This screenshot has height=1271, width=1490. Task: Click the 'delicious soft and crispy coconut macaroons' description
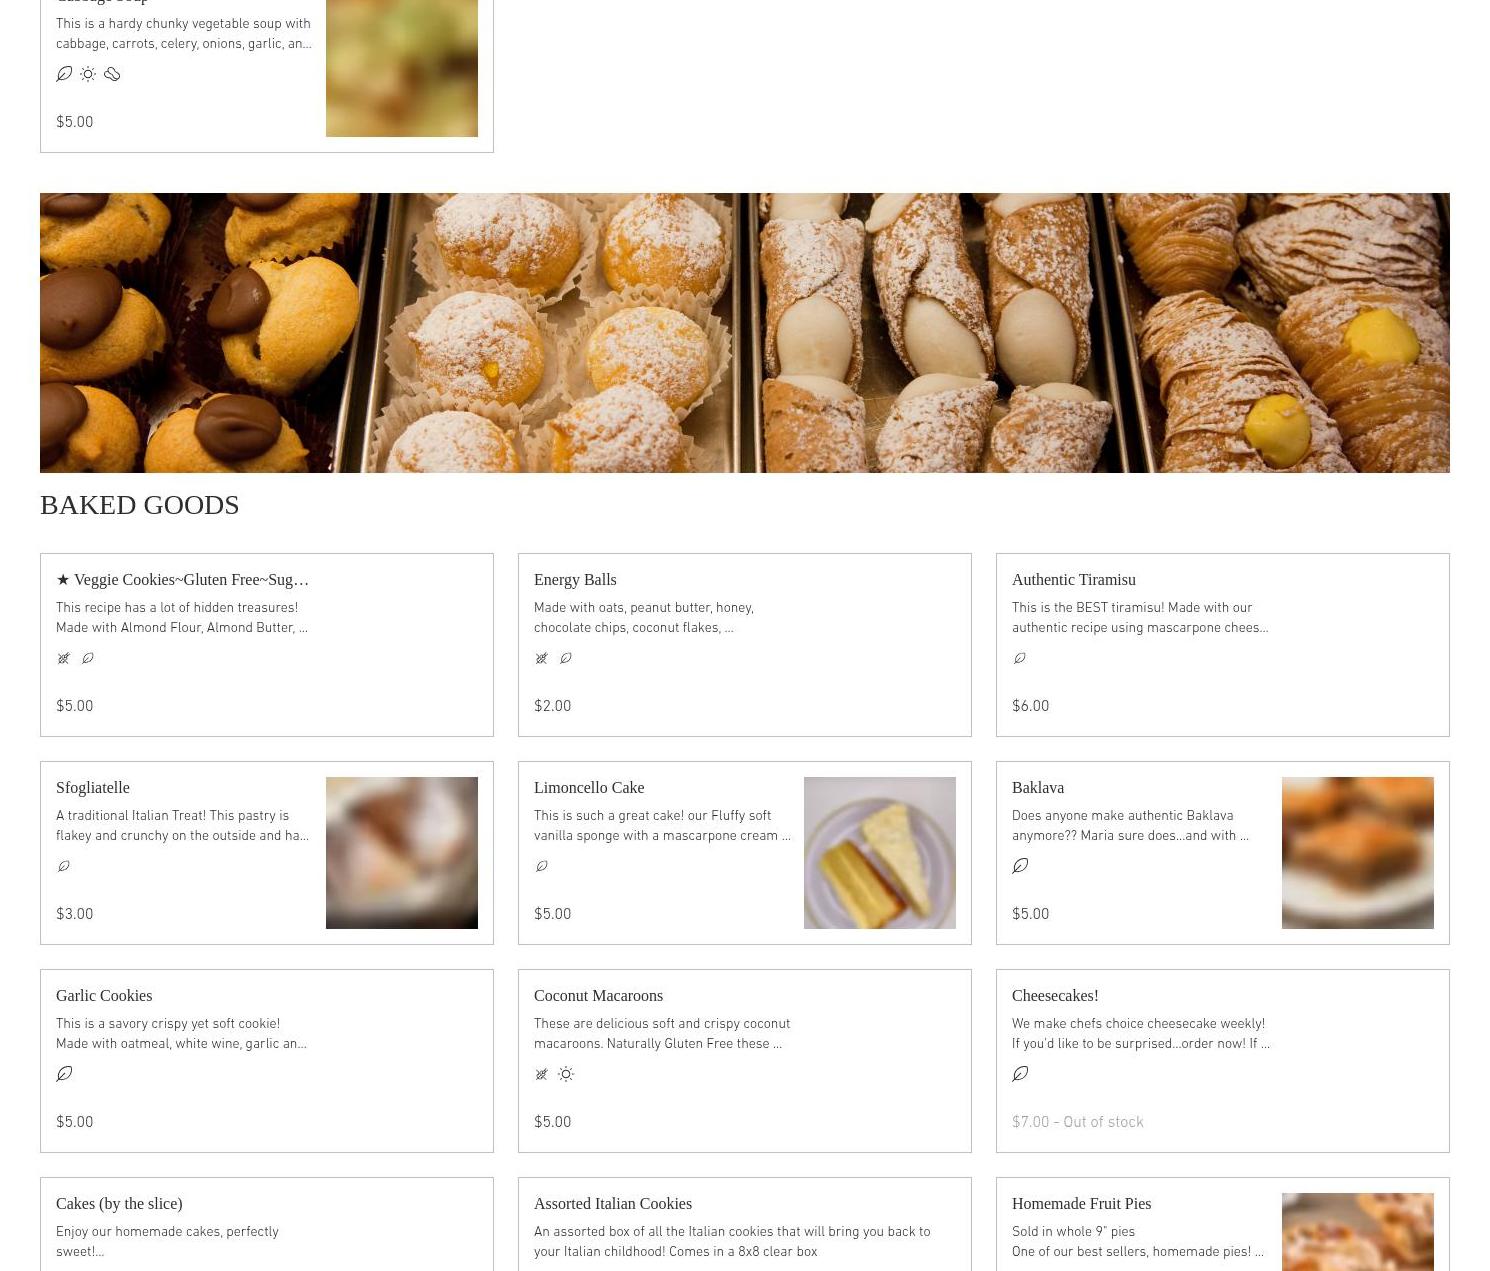662,1034
